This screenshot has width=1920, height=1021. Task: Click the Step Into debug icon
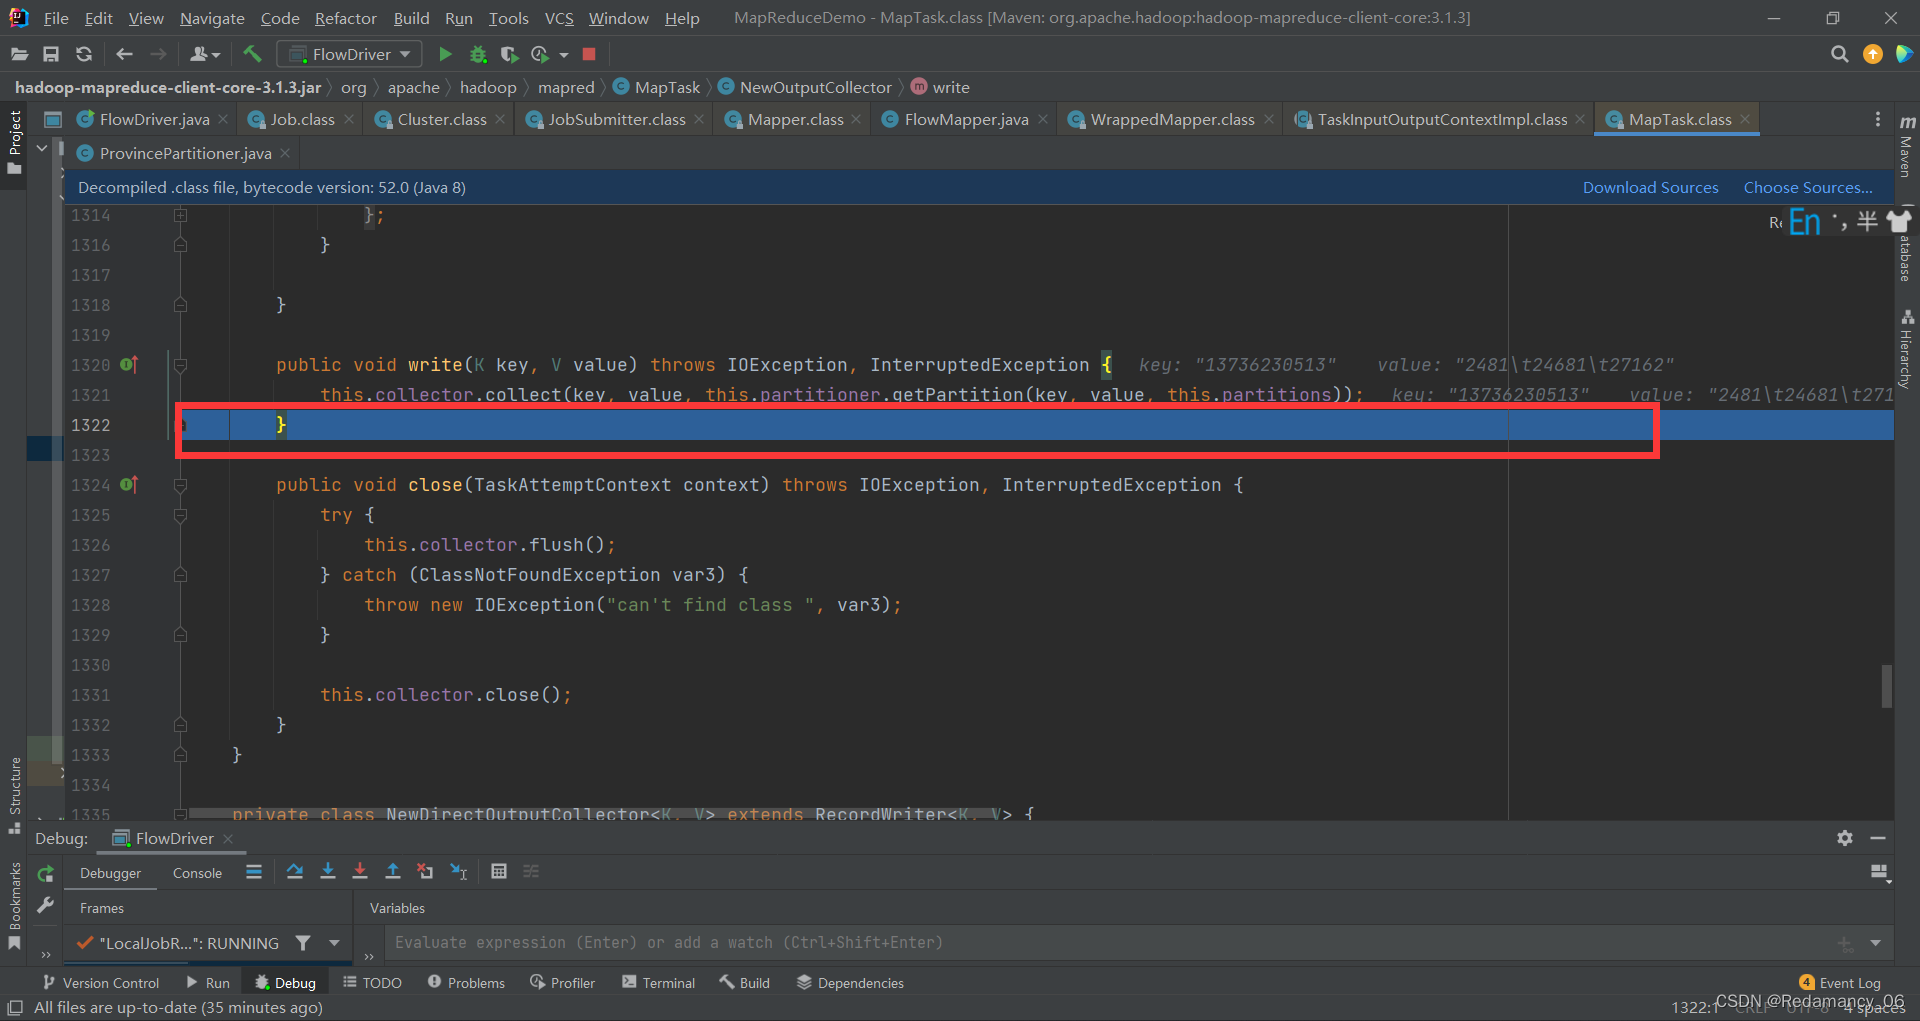(327, 871)
